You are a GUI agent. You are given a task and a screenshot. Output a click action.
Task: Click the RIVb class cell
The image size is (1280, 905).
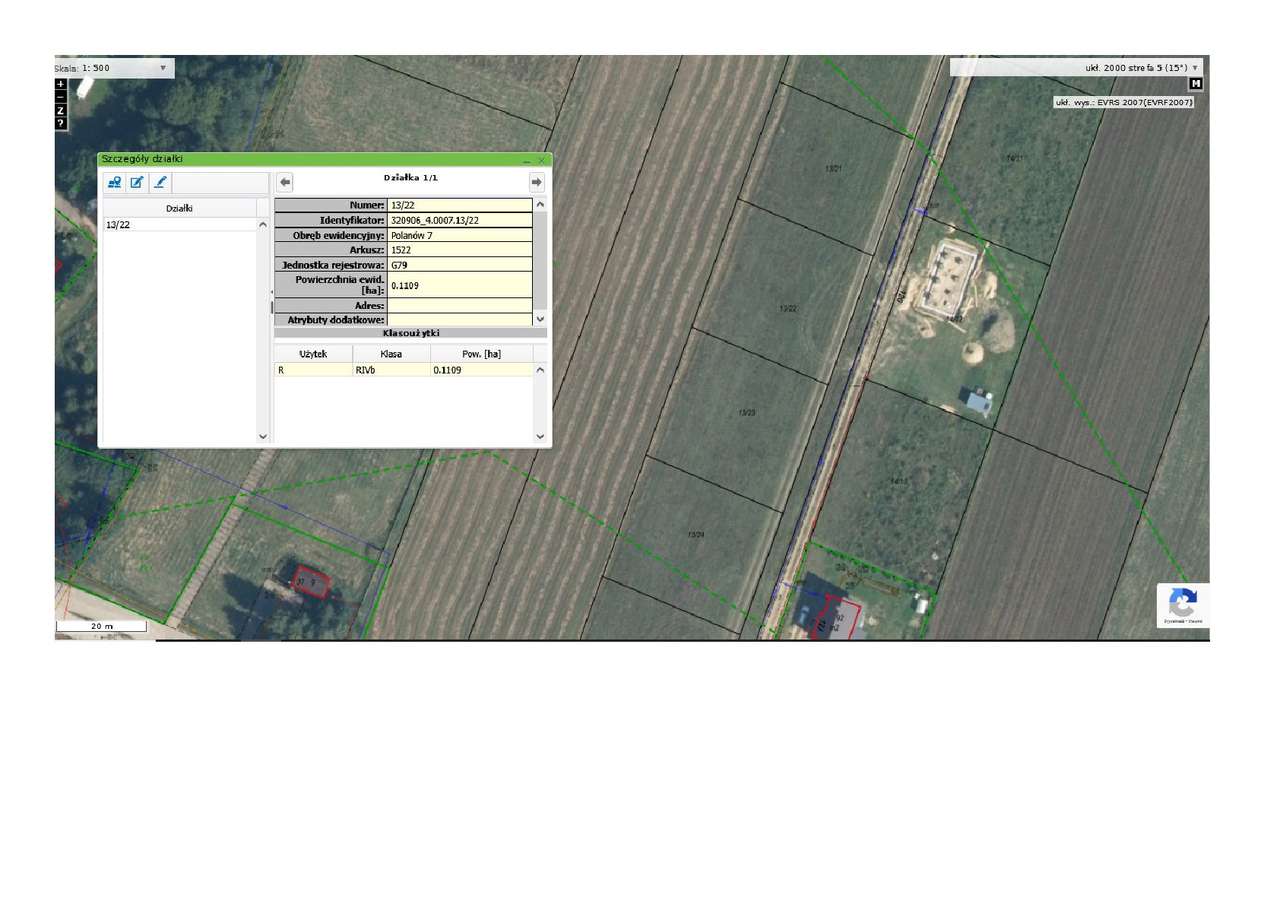391,370
